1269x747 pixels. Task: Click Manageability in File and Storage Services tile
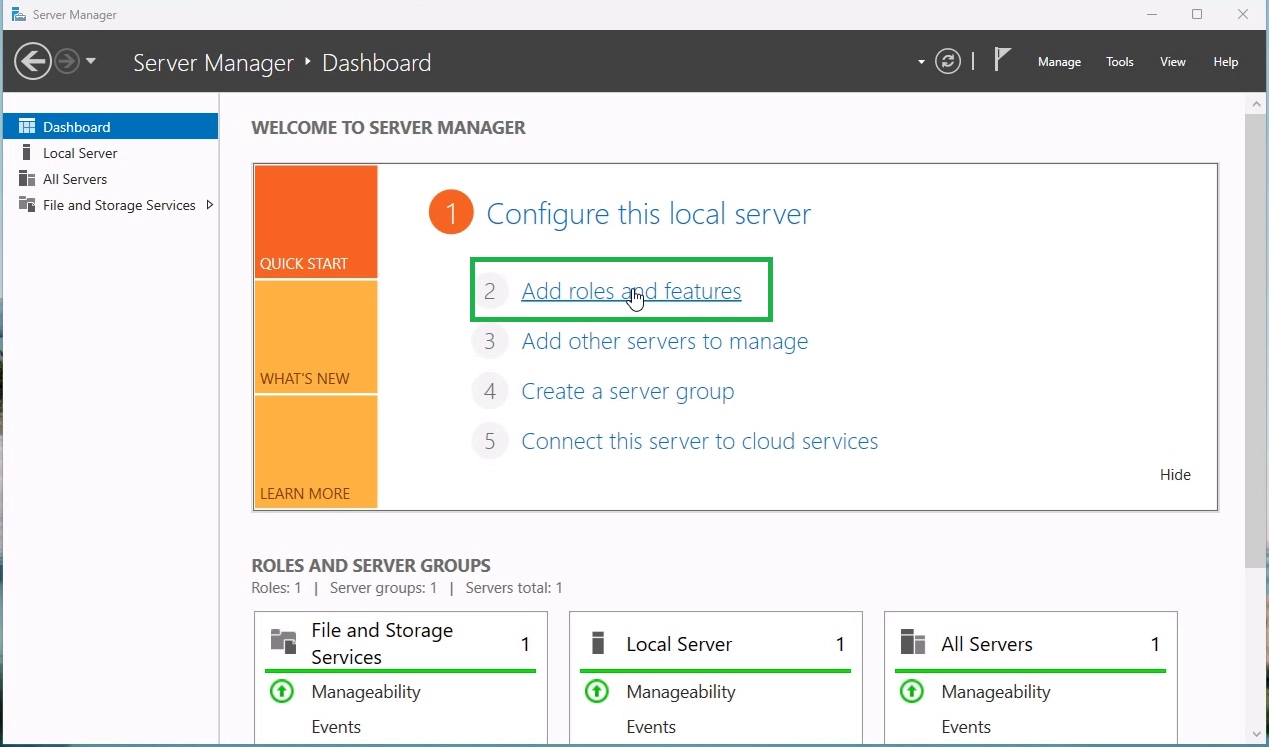(366, 692)
